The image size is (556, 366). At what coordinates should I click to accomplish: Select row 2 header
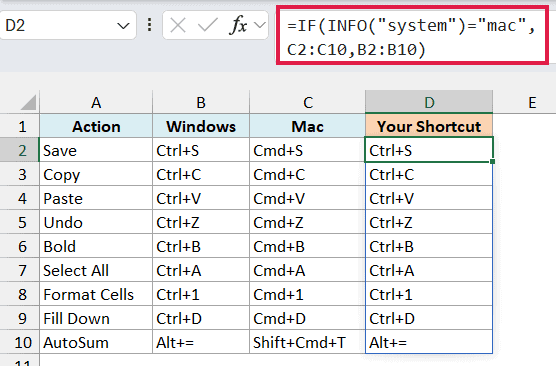(20, 150)
